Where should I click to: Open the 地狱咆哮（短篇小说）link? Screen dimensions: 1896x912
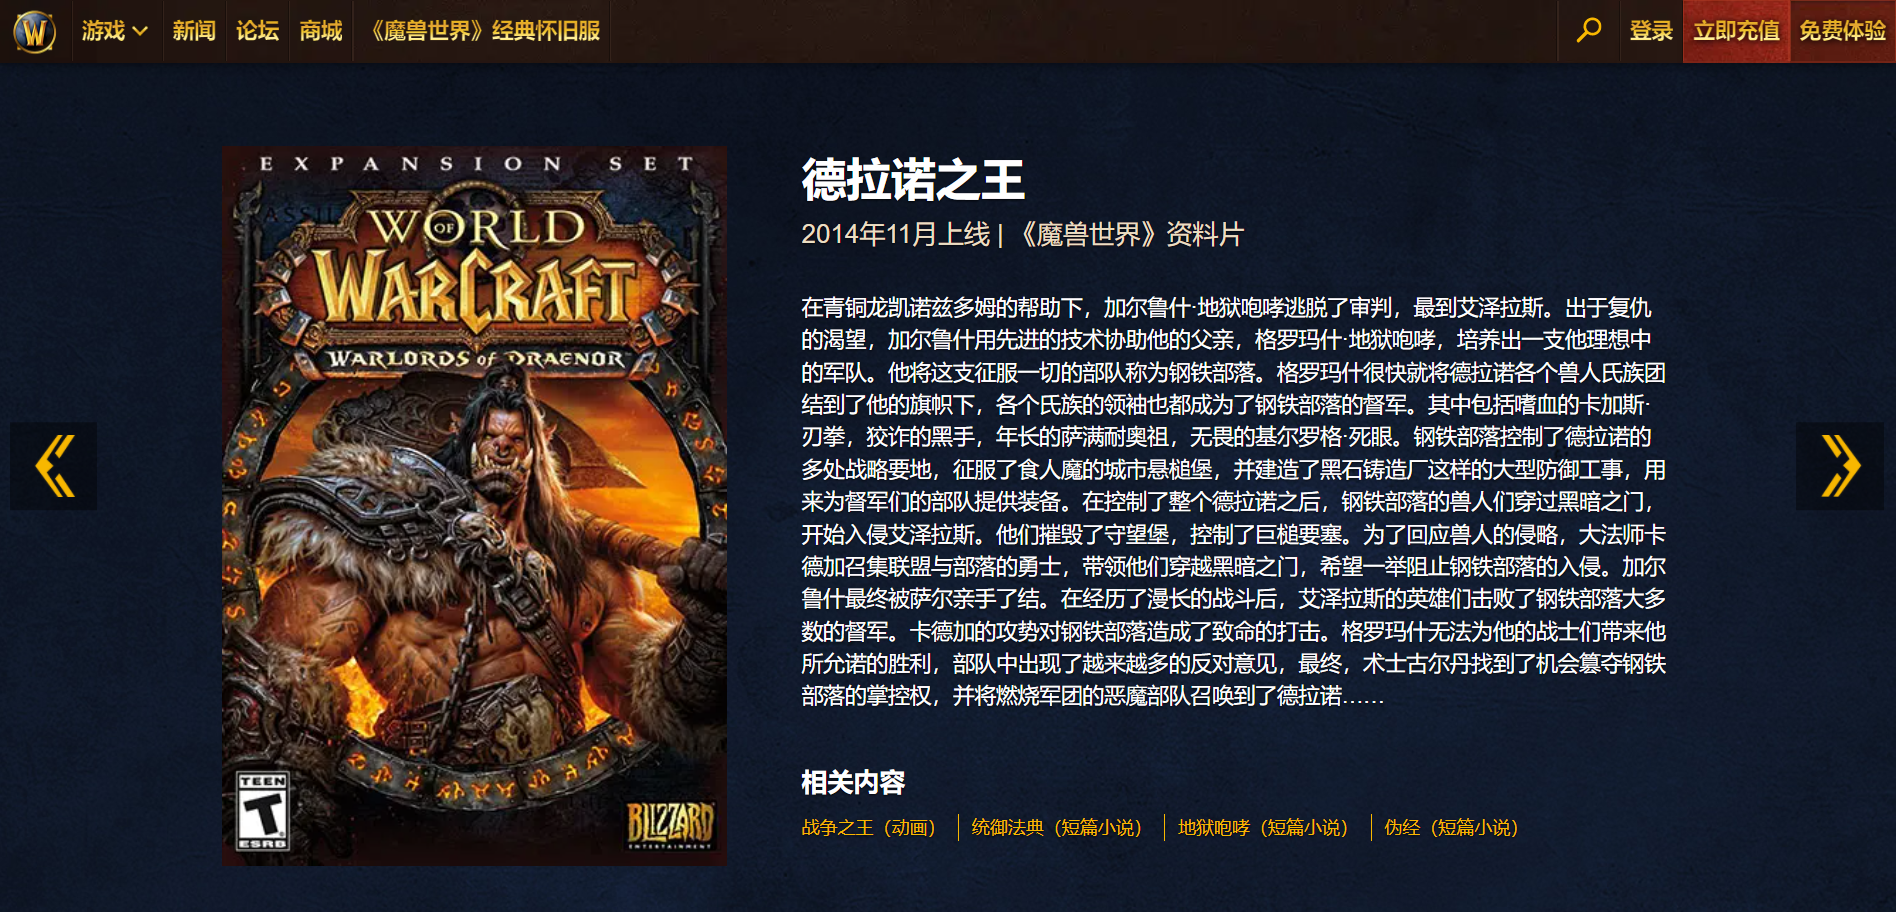(x=1265, y=828)
